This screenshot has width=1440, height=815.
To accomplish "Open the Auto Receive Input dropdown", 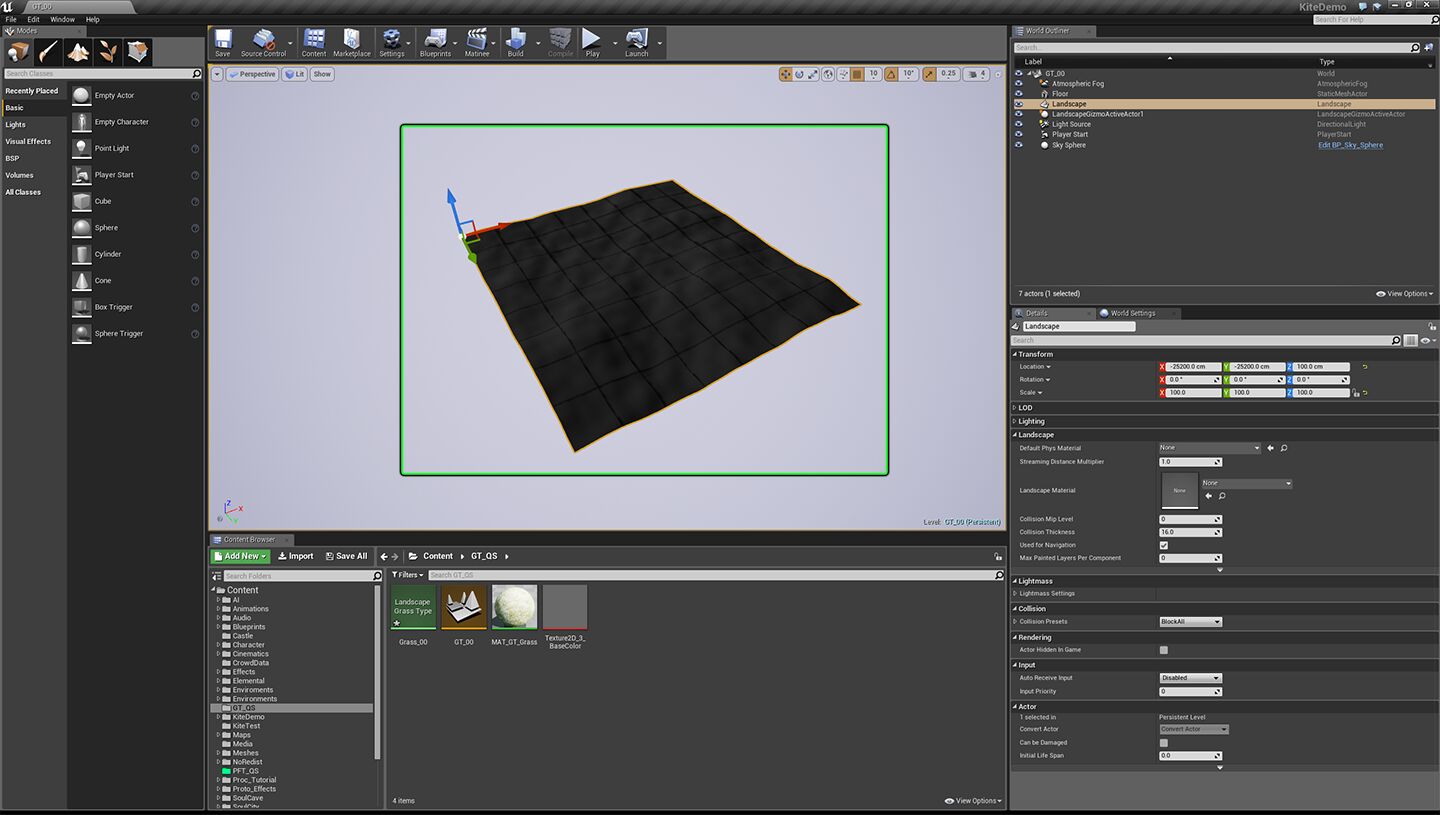I will pyautogui.click(x=1190, y=678).
